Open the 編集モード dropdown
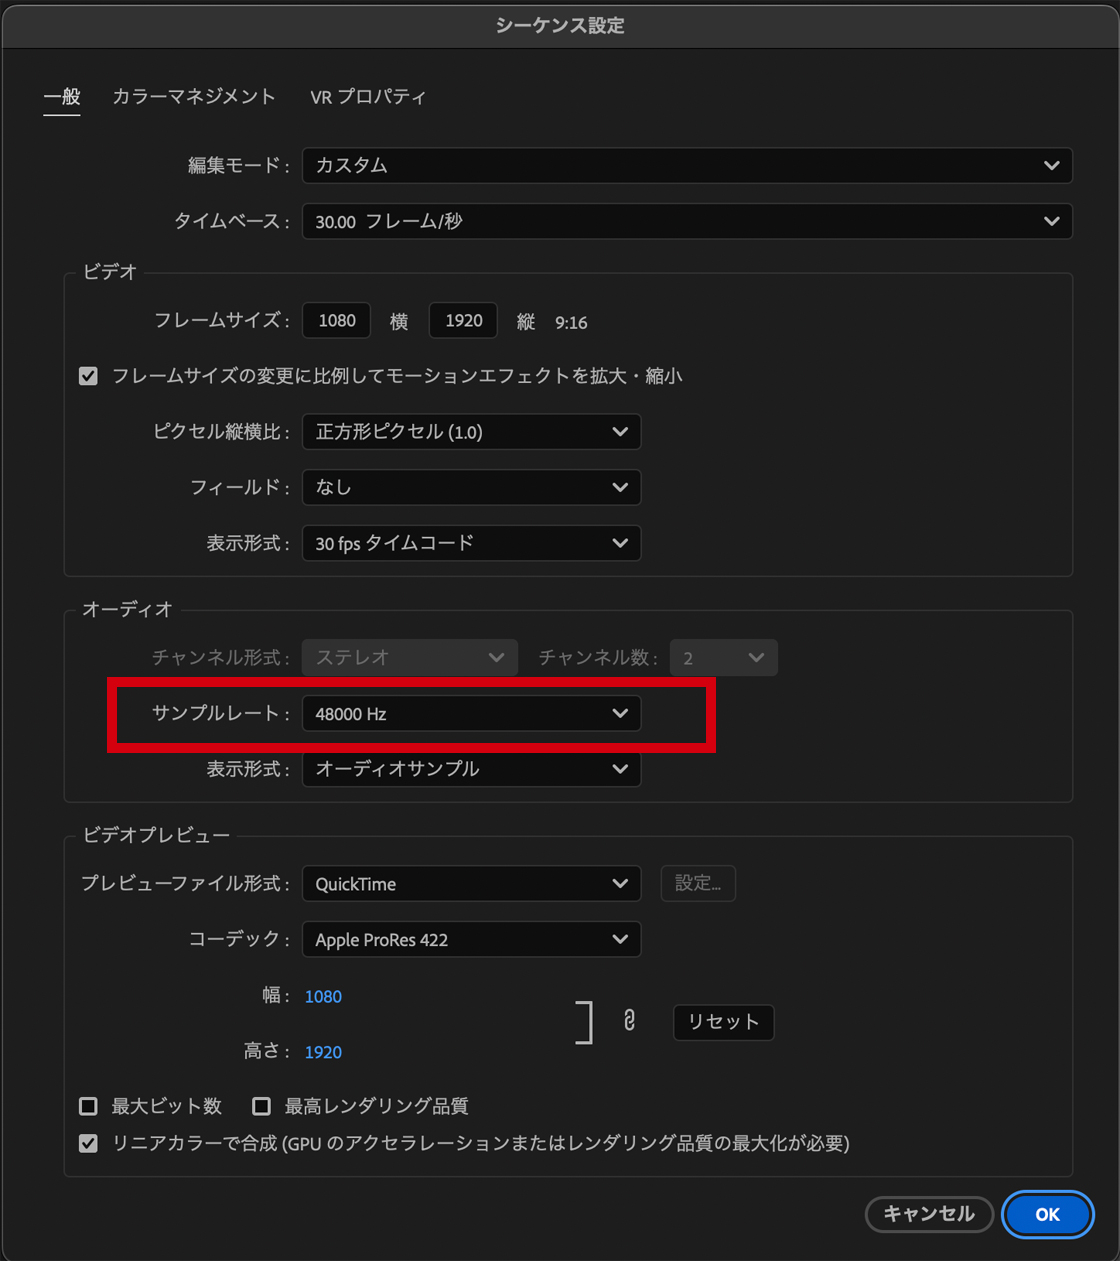The image size is (1120, 1261). point(686,166)
